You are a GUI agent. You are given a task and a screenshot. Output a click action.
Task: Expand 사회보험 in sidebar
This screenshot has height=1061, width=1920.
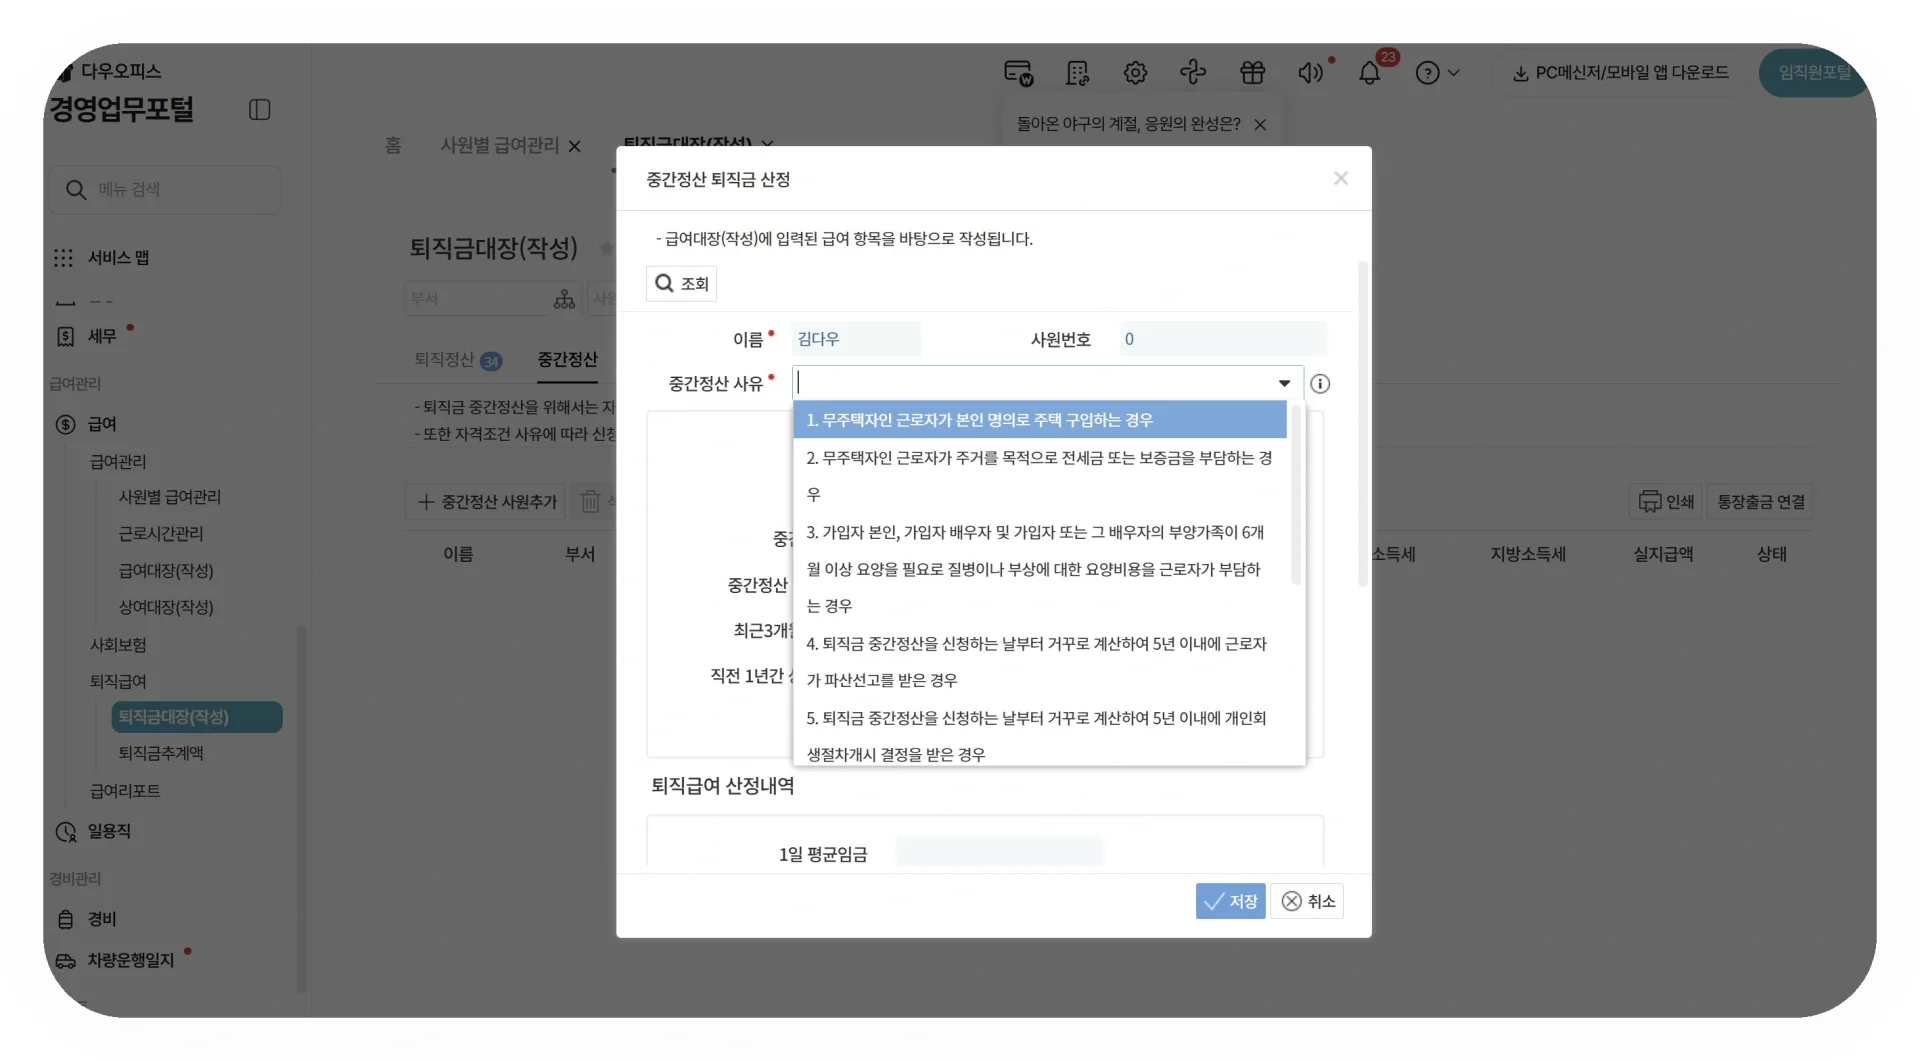tap(118, 646)
